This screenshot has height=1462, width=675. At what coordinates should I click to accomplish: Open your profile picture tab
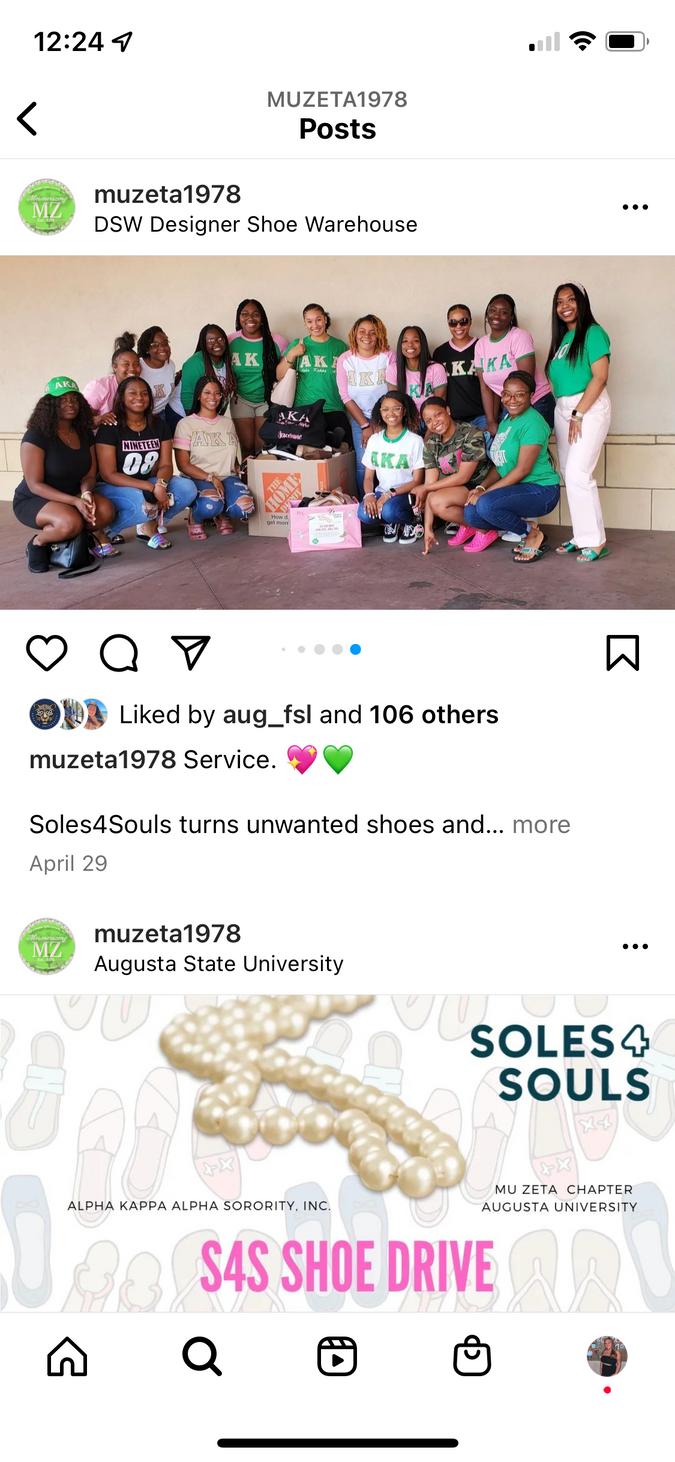tap(606, 1357)
